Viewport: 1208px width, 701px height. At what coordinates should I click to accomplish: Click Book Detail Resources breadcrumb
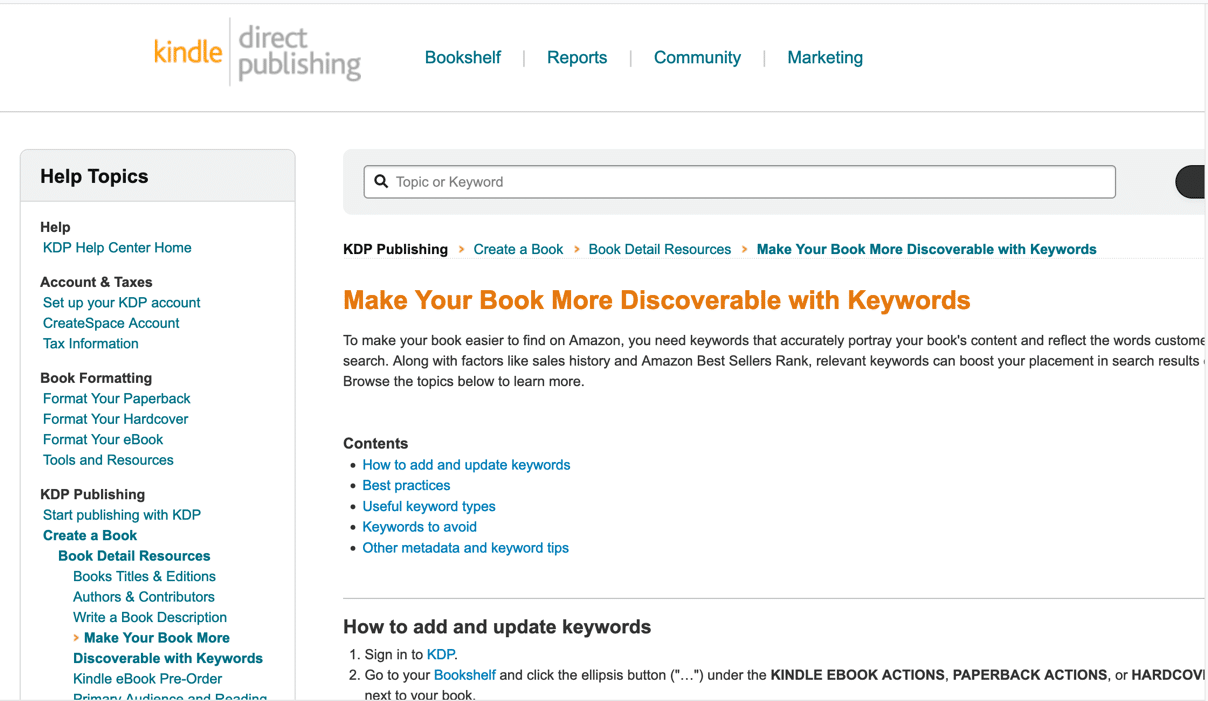click(660, 250)
